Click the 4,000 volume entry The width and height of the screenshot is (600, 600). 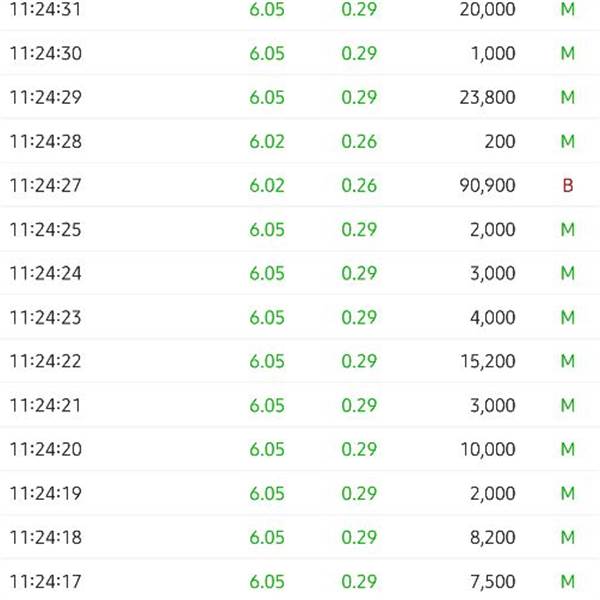pyautogui.click(x=492, y=318)
